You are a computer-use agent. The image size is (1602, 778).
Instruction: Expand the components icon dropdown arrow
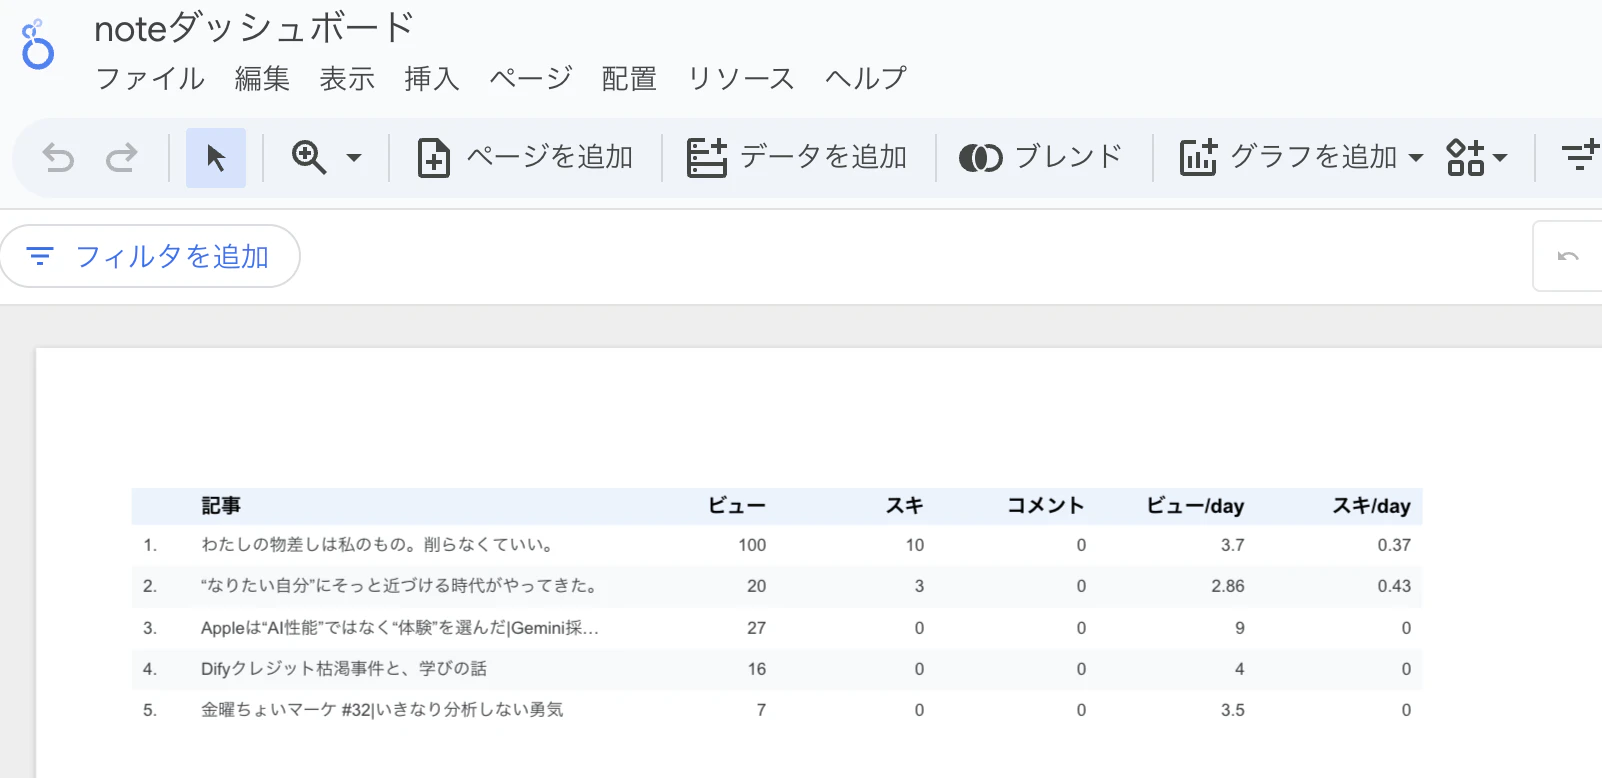1500,158
